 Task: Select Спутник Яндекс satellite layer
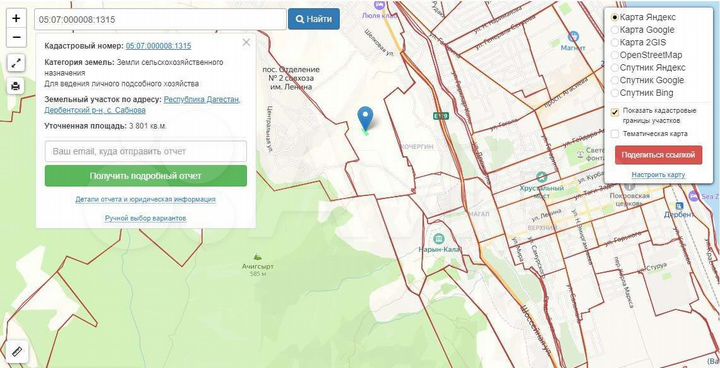614,68
